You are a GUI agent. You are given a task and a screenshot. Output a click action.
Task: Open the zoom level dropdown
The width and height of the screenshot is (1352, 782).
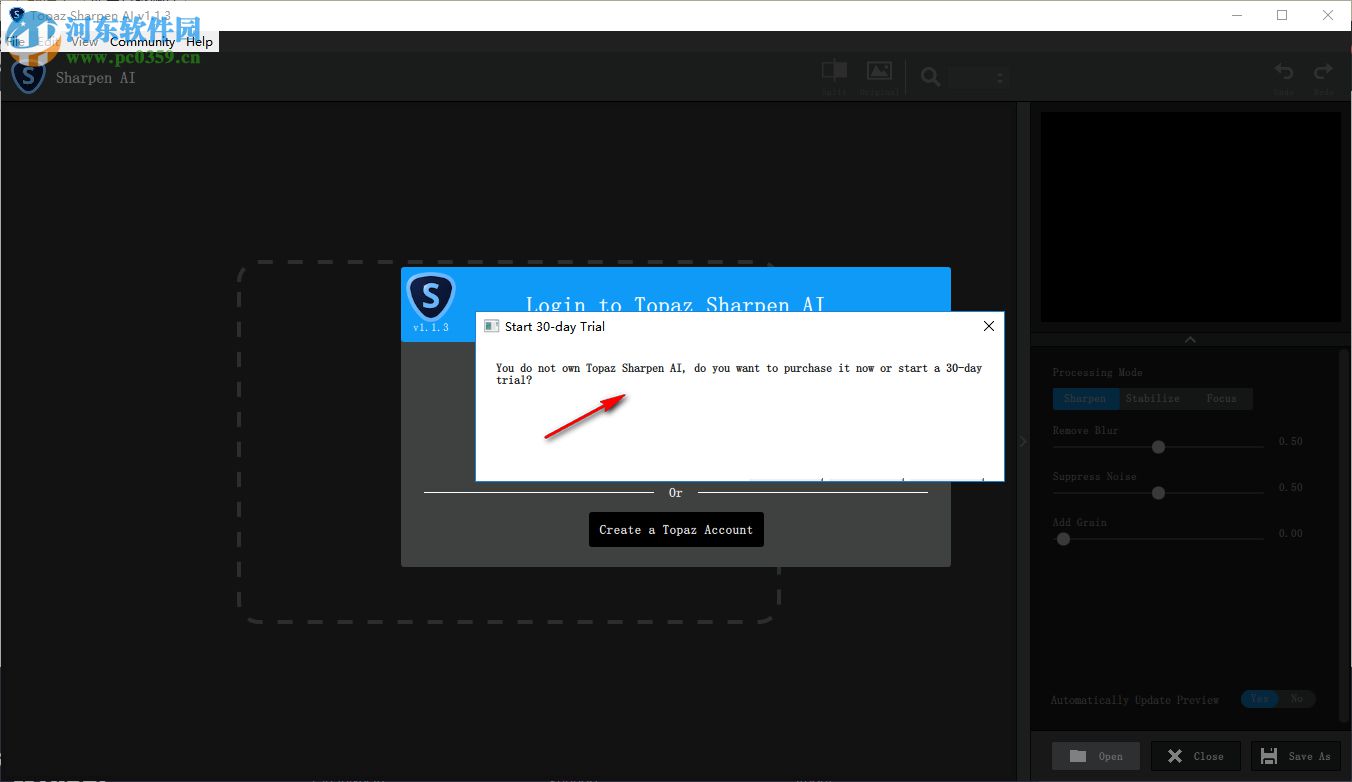click(x=978, y=78)
